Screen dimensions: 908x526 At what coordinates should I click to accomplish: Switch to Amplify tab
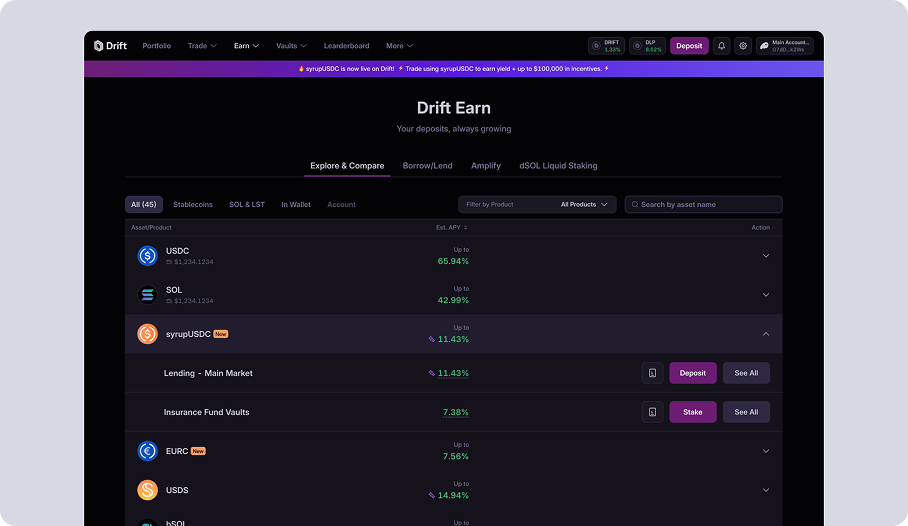pyautogui.click(x=486, y=166)
